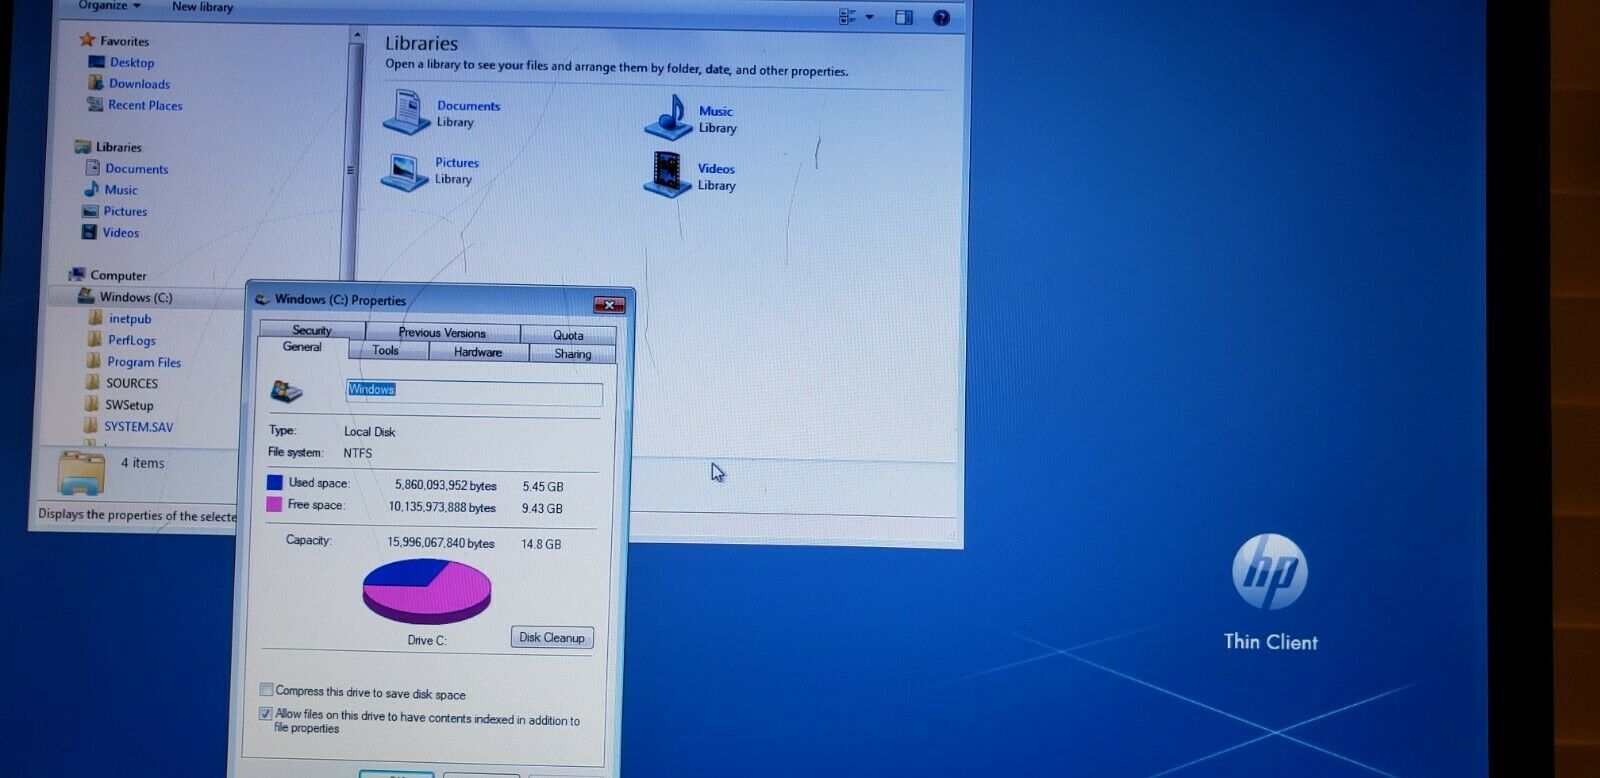Select Music in the navigation pane tree
The width and height of the screenshot is (1600, 778).
click(x=121, y=190)
